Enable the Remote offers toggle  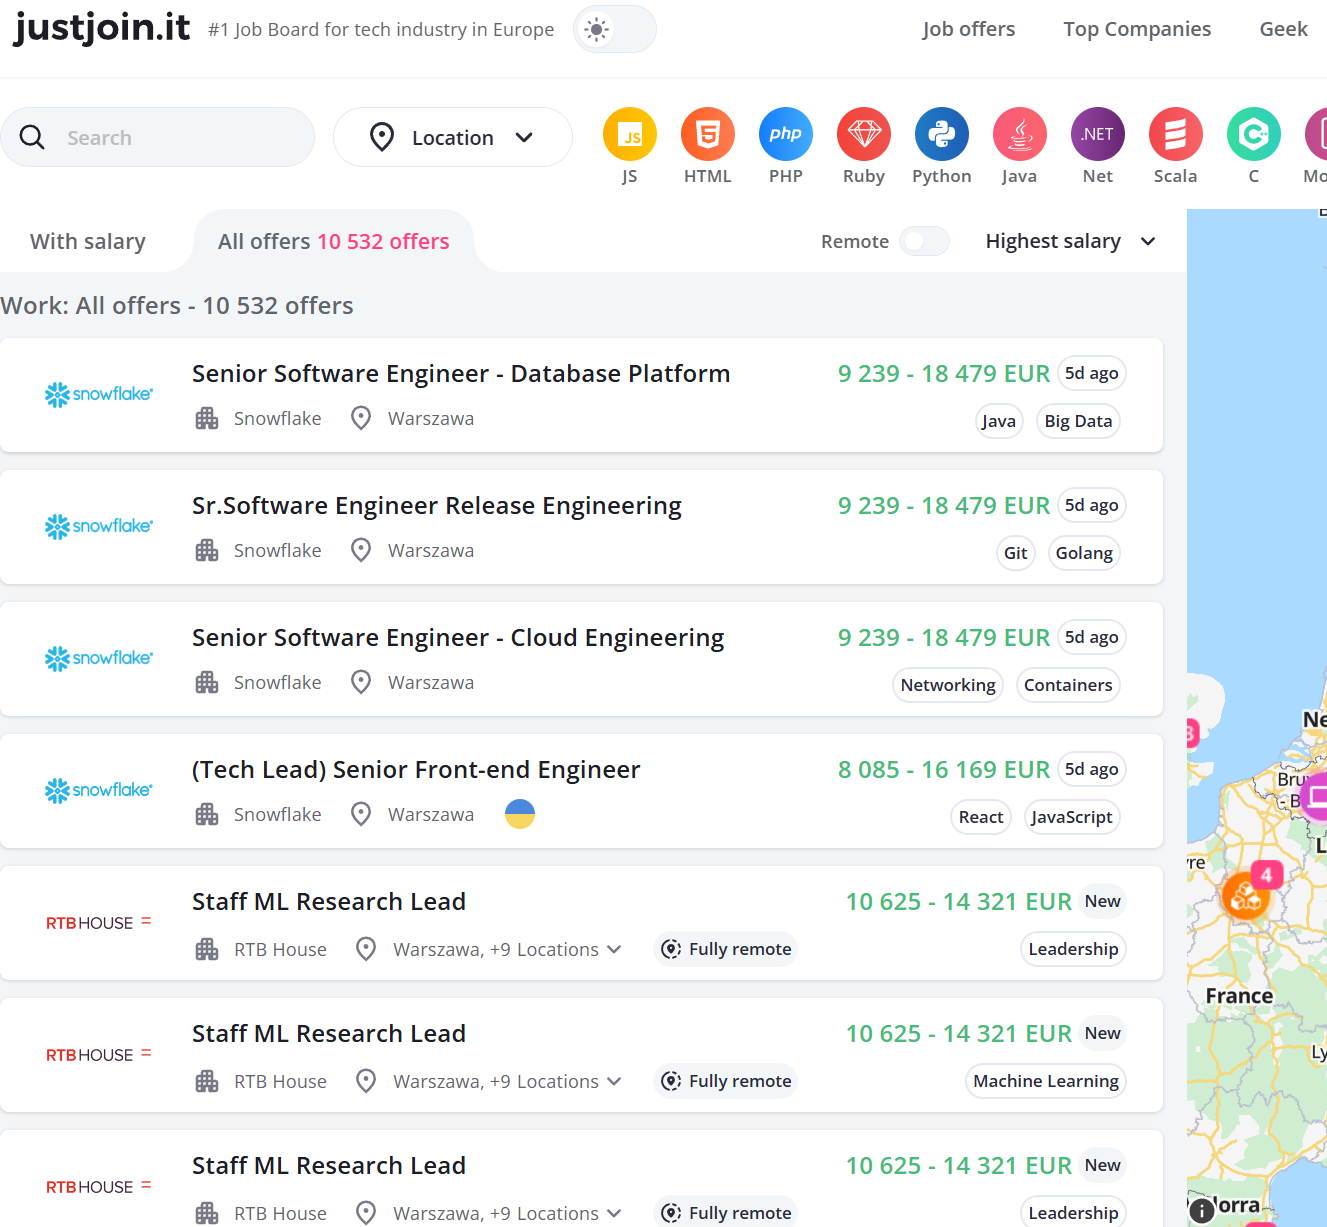pos(924,241)
